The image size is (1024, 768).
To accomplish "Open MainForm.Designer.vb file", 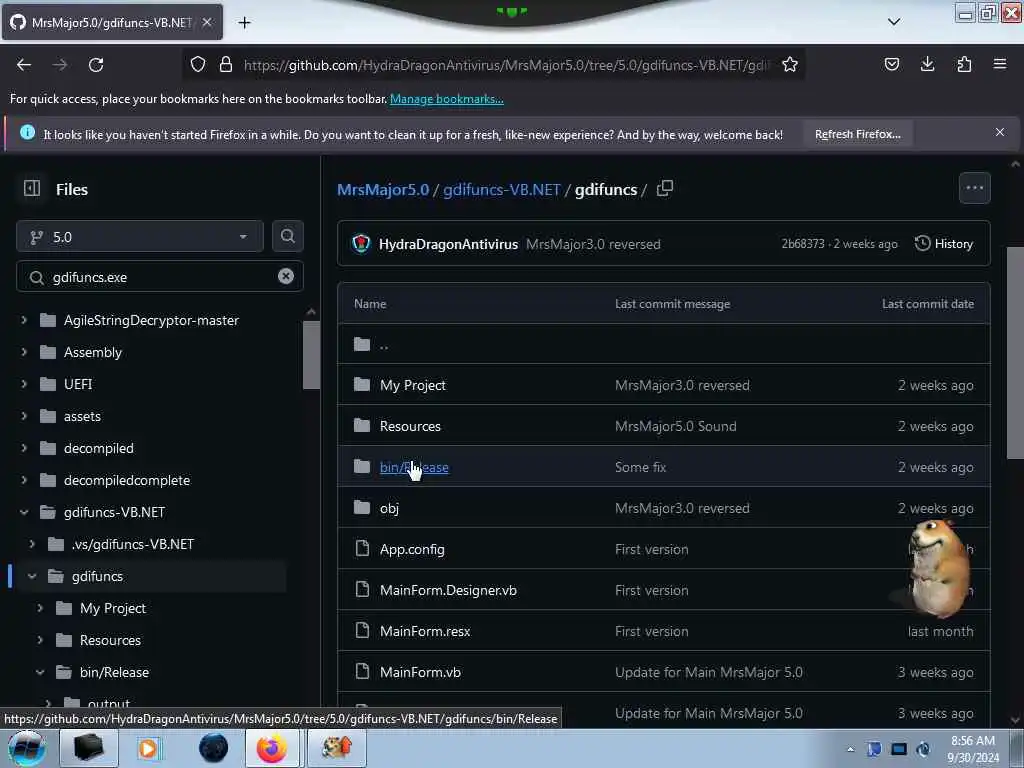I will tap(448, 590).
